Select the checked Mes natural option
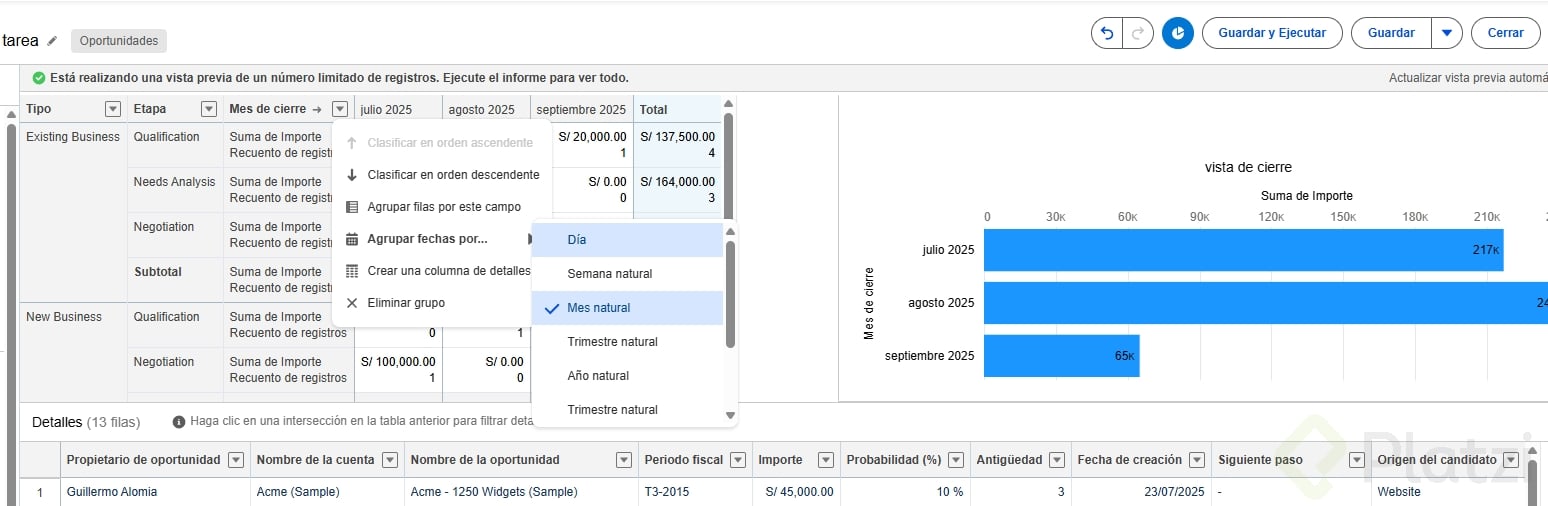 tap(598, 308)
